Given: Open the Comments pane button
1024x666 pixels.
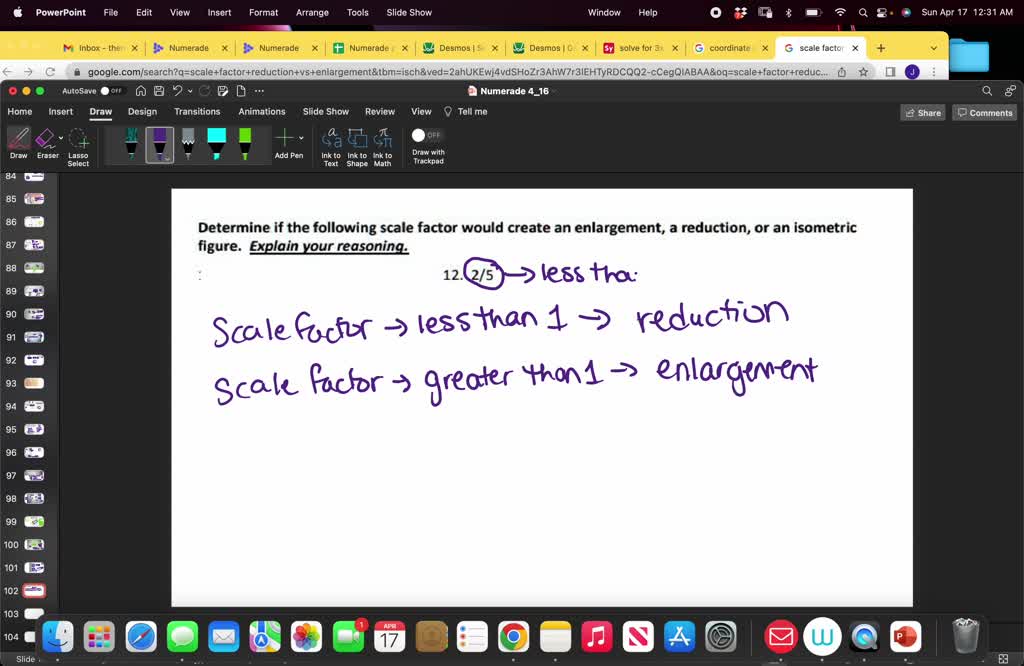Looking at the screenshot, I should point(984,113).
